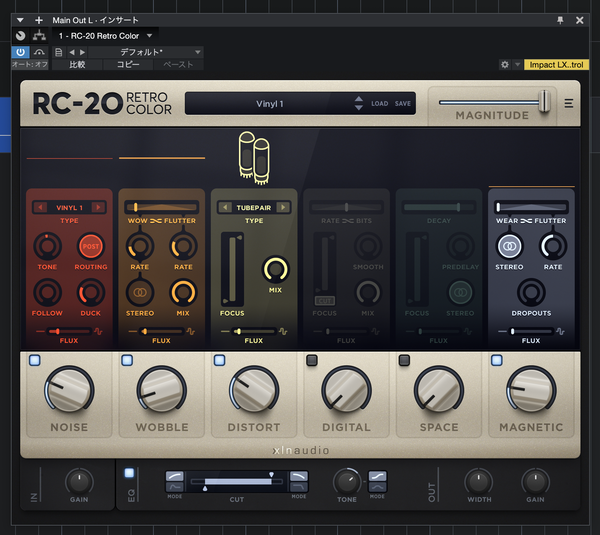Viewport: 600px width, 535px height.
Task: Toggle the Digital CUT button
Action: (324, 301)
